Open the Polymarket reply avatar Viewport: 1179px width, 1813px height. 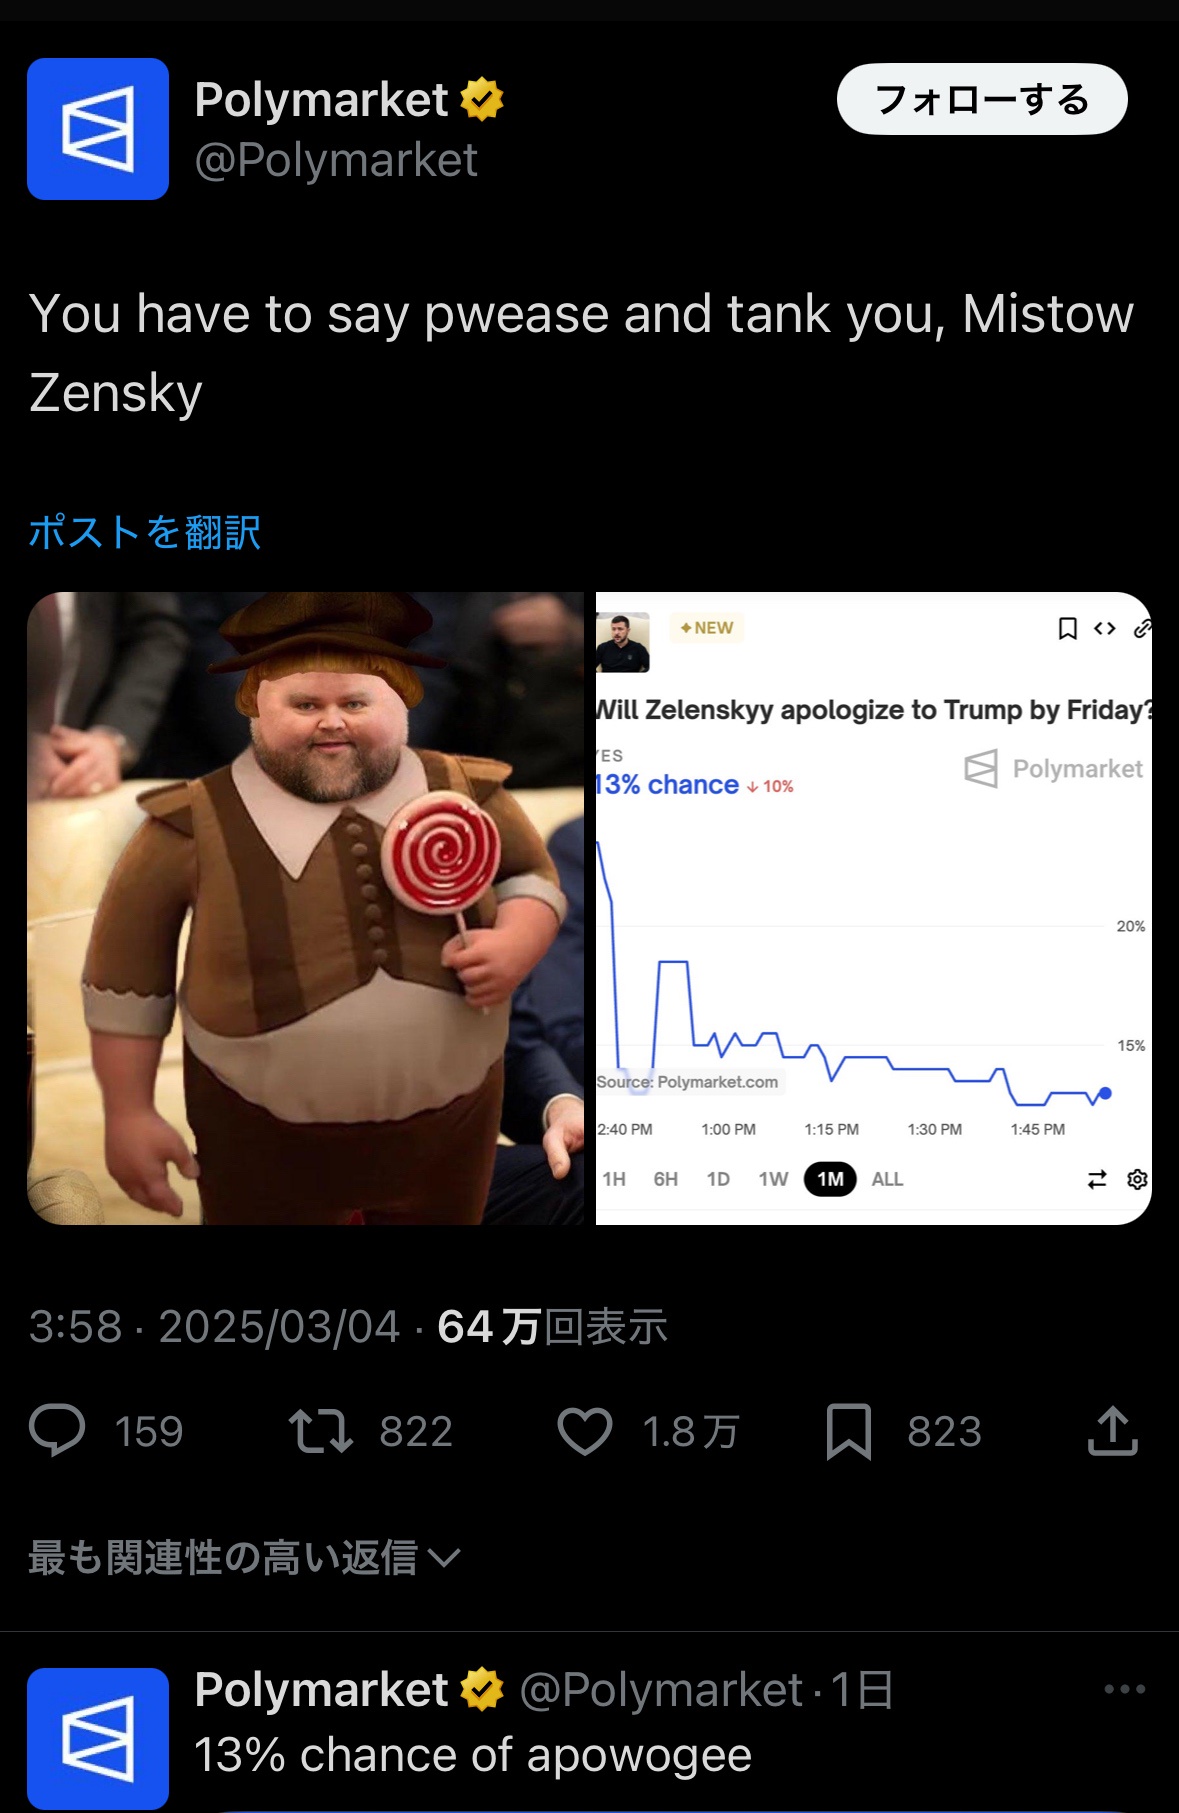coord(98,1738)
